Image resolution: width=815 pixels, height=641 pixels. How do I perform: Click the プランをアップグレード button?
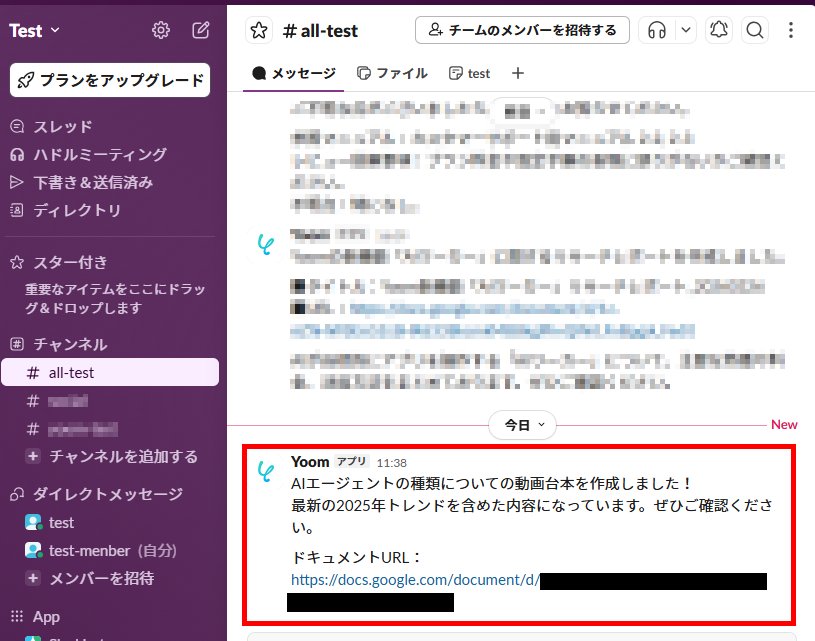tap(110, 80)
